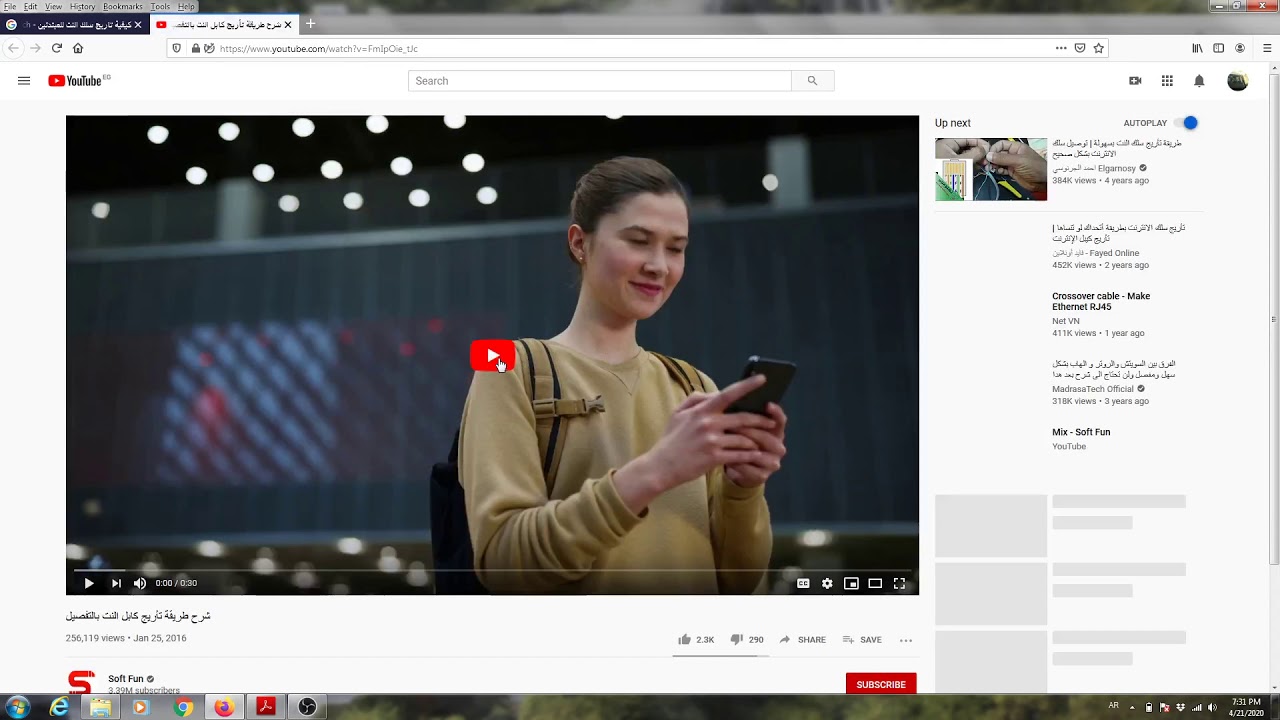This screenshot has height=720, width=1280.
Task: Open the player settings gear
Action: tap(827, 583)
